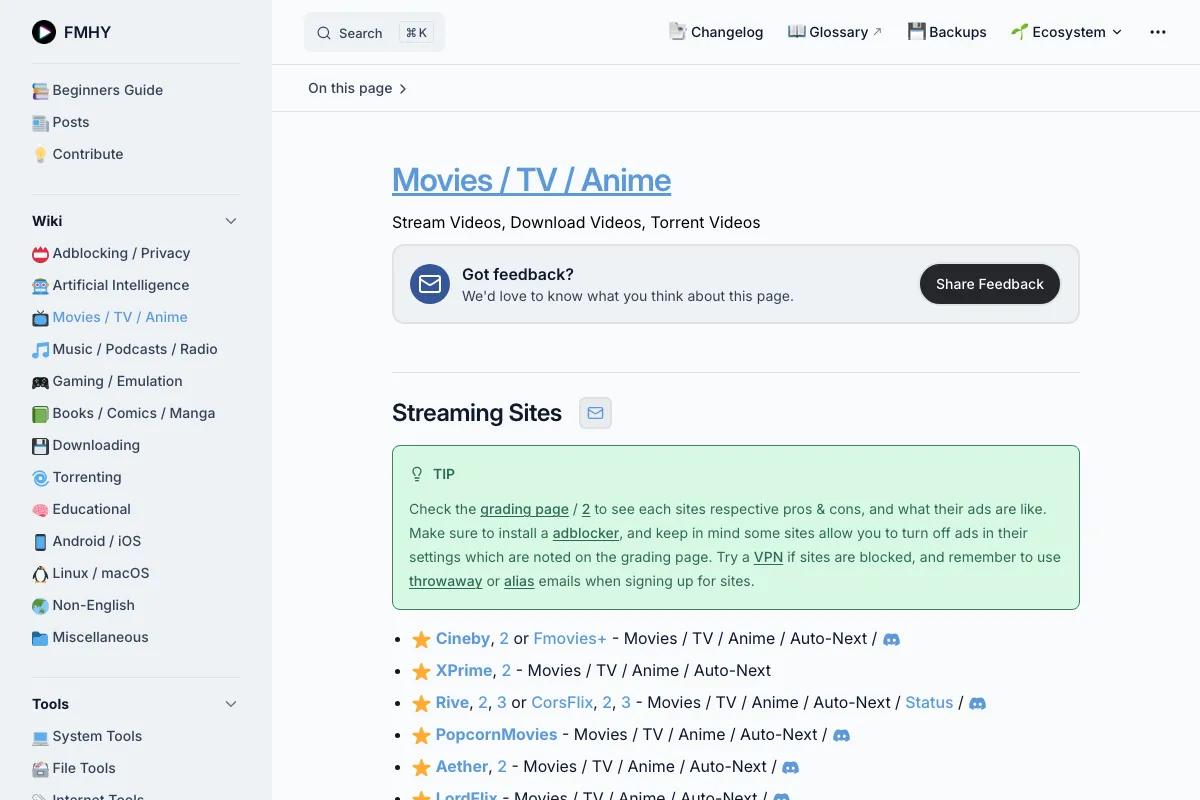This screenshot has height=800, width=1200.
Task: Open the Changelog nav item
Action: coord(716,32)
